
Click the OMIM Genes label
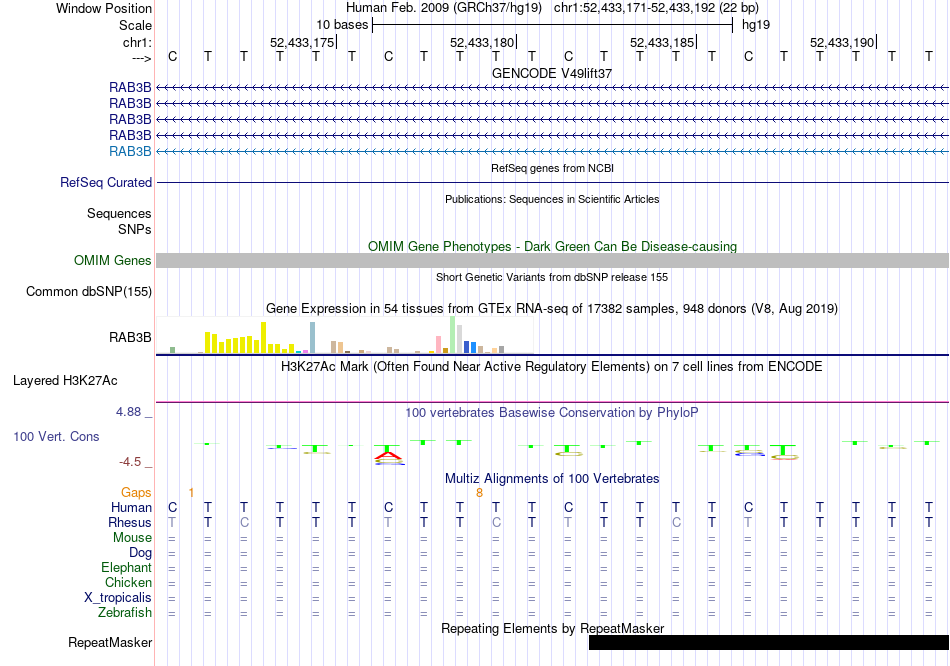click(113, 261)
